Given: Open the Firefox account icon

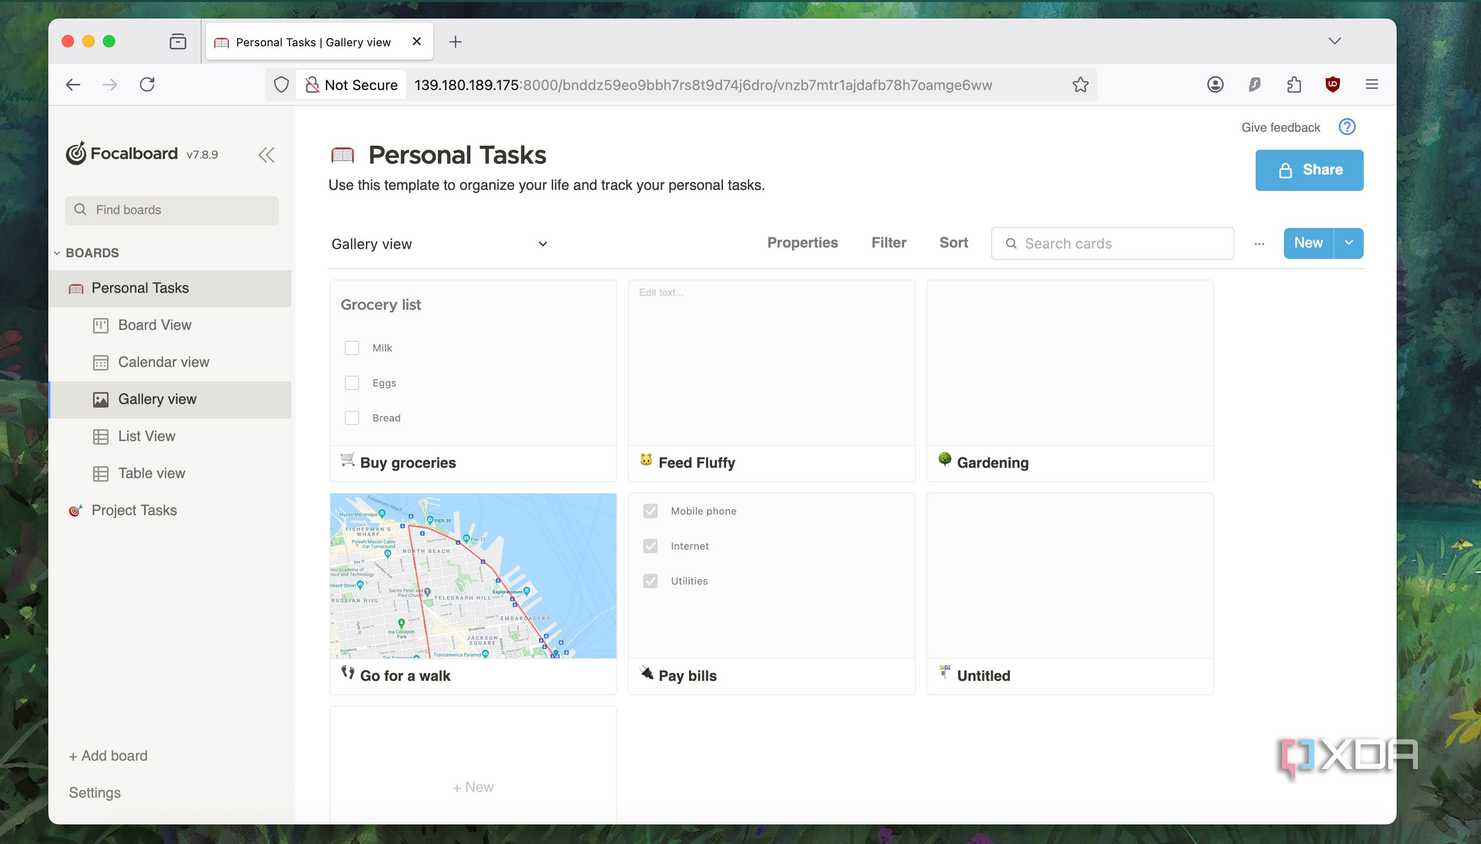Looking at the screenshot, I should [1215, 85].
